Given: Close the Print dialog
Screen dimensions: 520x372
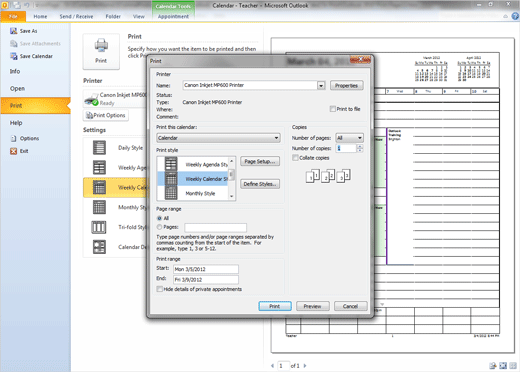Looking at the screenshot, I should [x=360, y=60].
